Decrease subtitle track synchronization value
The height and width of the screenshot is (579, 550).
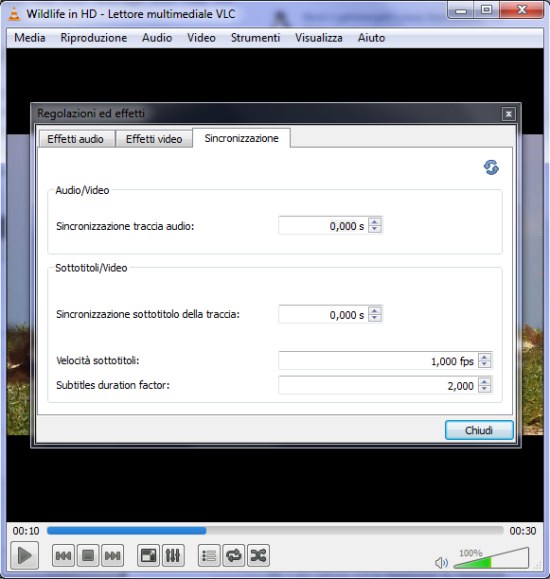pos(375,318)
